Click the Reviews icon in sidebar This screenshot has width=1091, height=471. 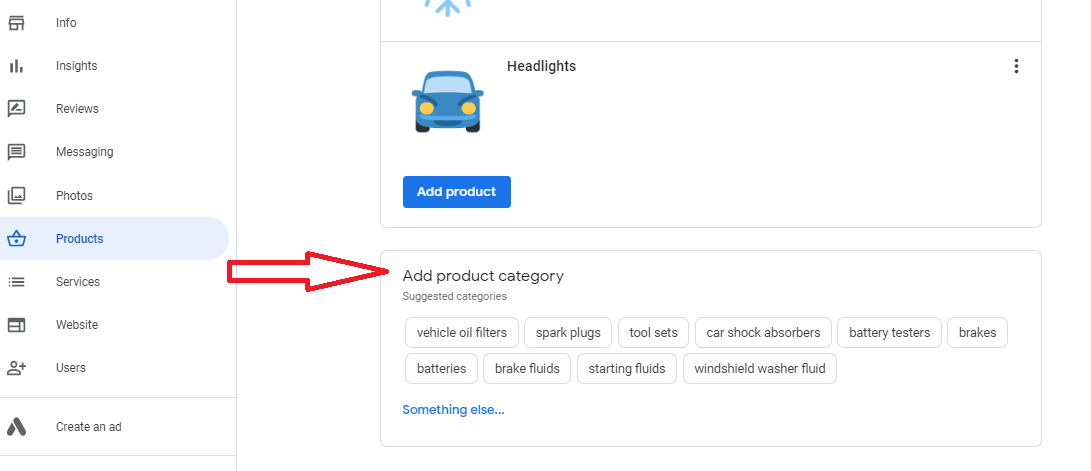tap(16, 109)
